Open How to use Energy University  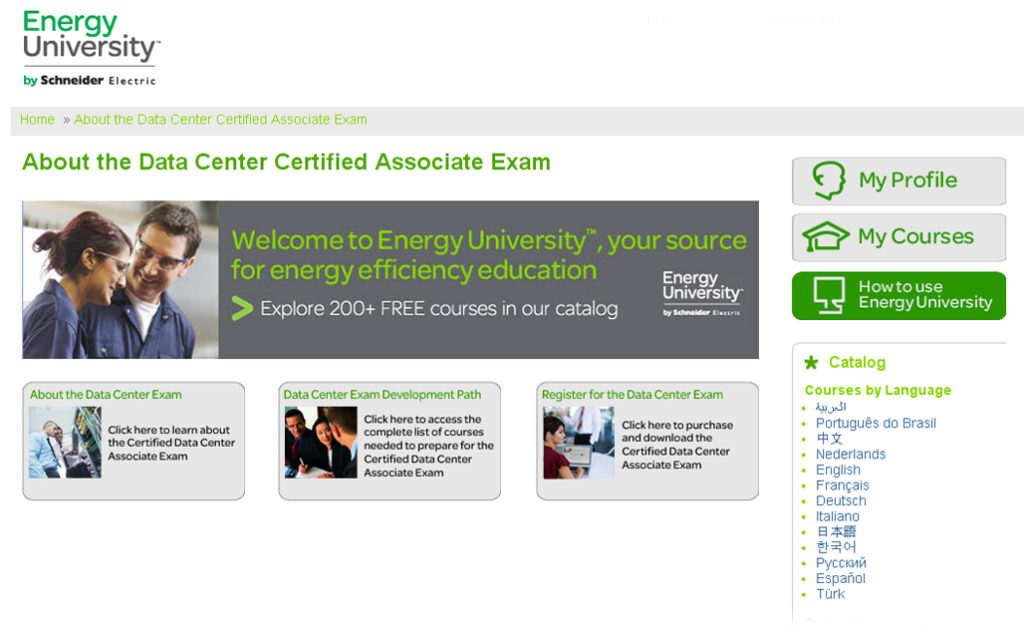coord(899,296)
